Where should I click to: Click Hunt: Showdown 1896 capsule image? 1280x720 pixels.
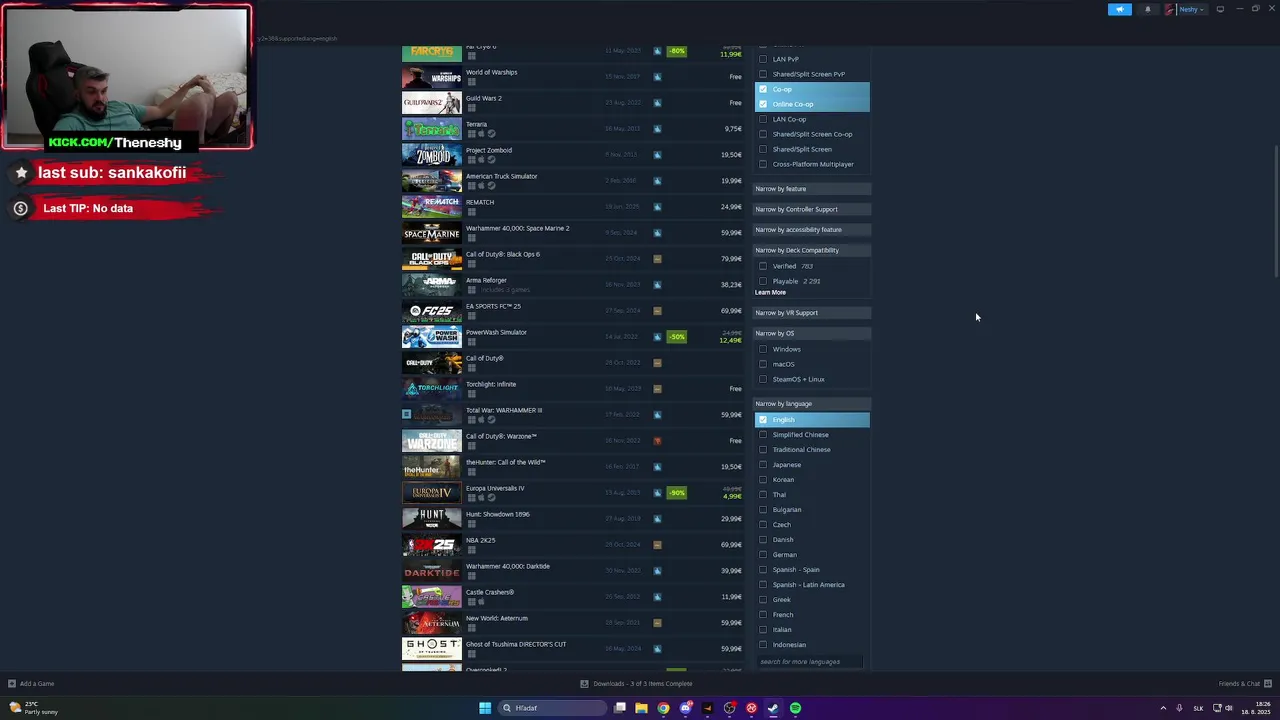[x=432, y=519]
